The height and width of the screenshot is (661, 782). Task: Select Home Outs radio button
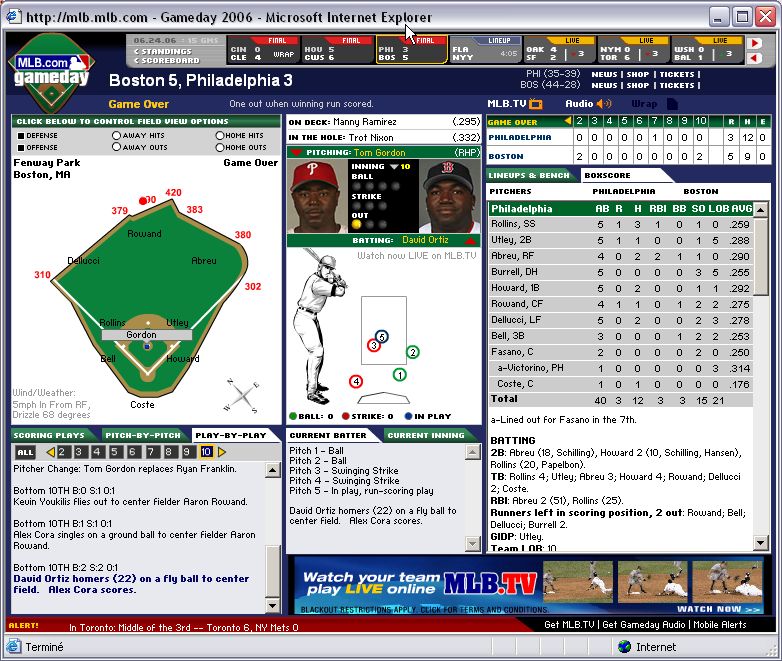pos(219,147)
